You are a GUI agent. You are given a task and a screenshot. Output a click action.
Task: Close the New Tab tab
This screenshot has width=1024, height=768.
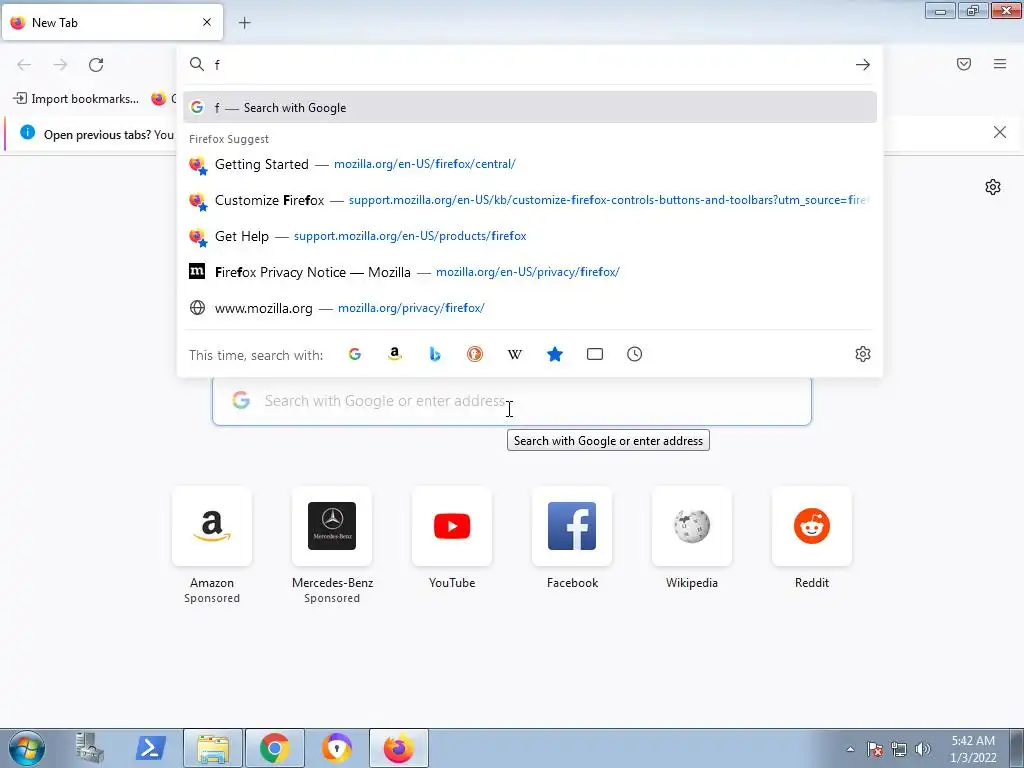[x=207, y=22]
